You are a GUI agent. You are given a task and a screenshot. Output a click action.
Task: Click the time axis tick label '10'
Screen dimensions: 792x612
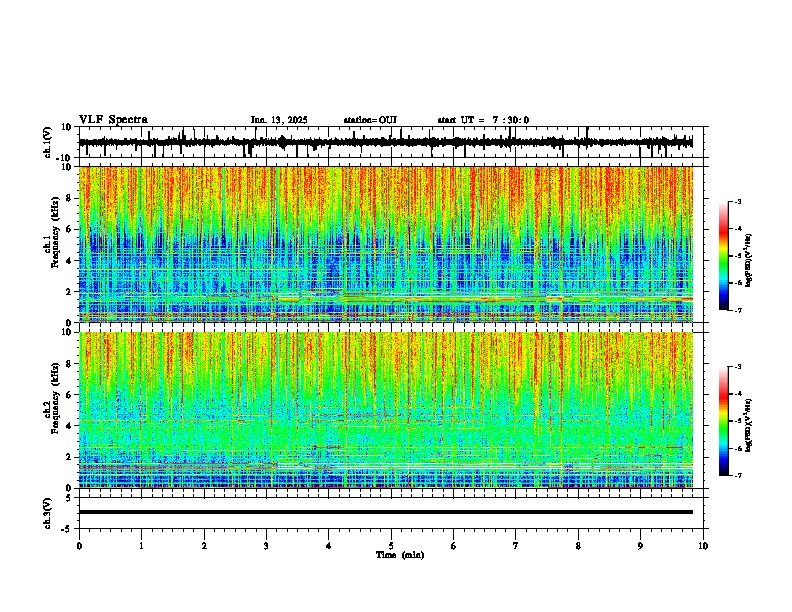[703, 546]
